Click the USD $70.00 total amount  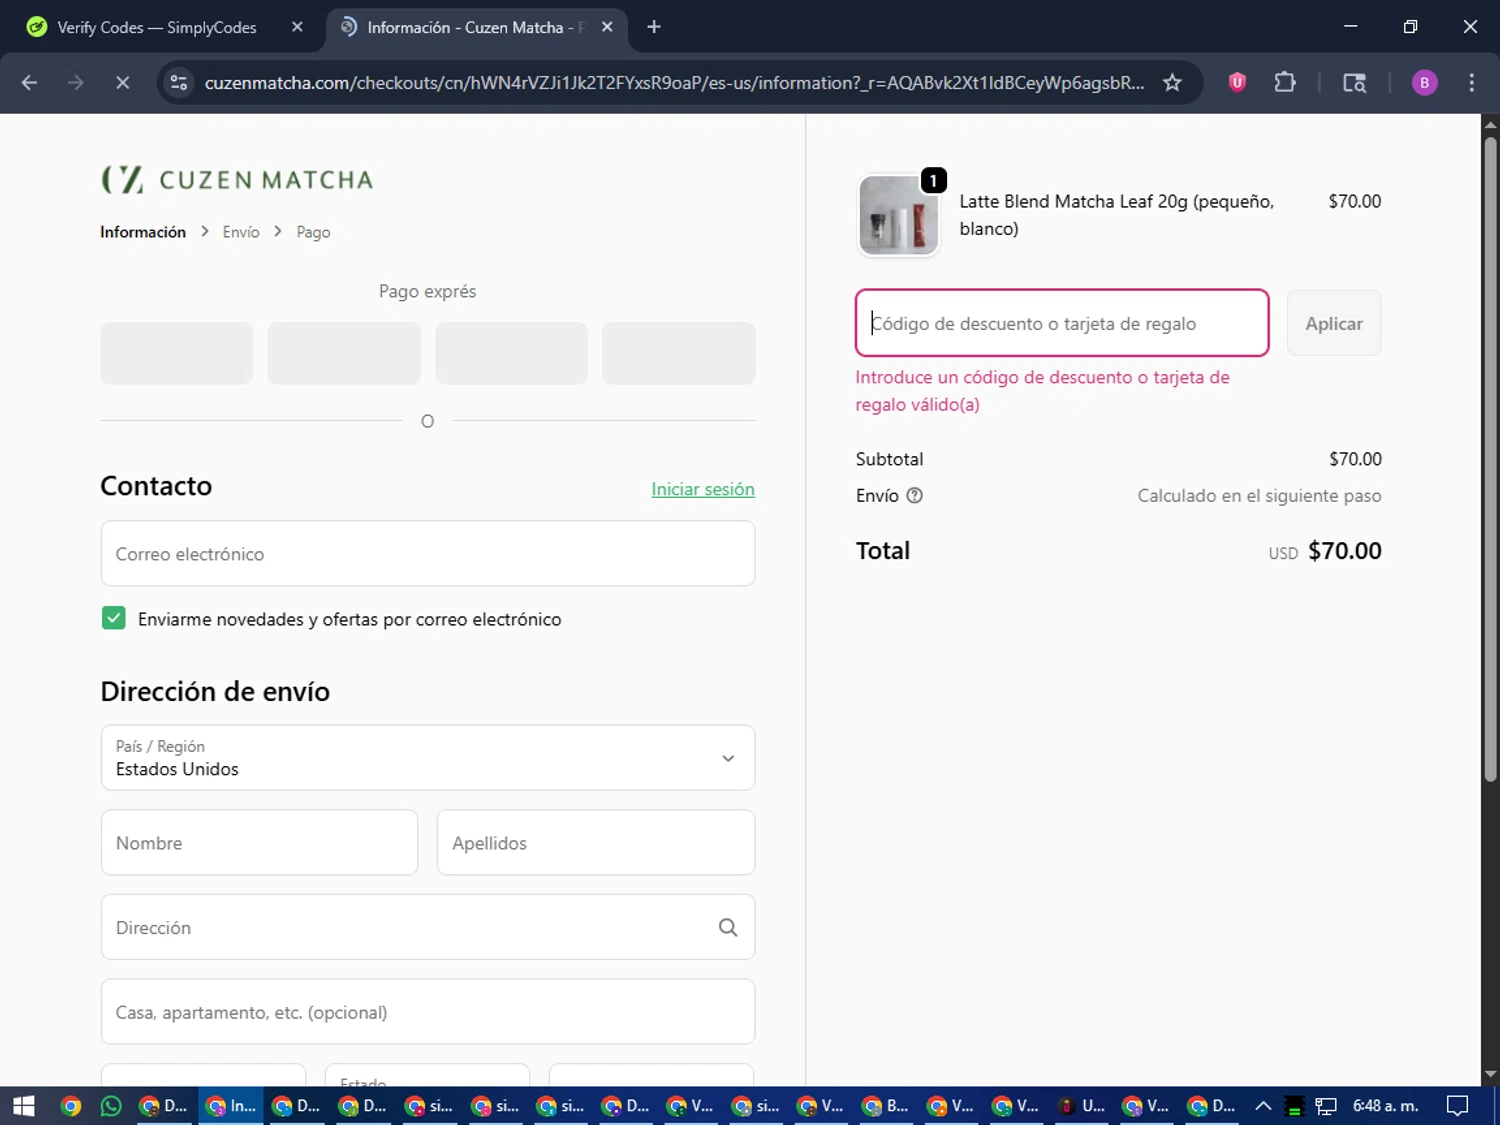pyautogui.click(x=1325, y=551)
